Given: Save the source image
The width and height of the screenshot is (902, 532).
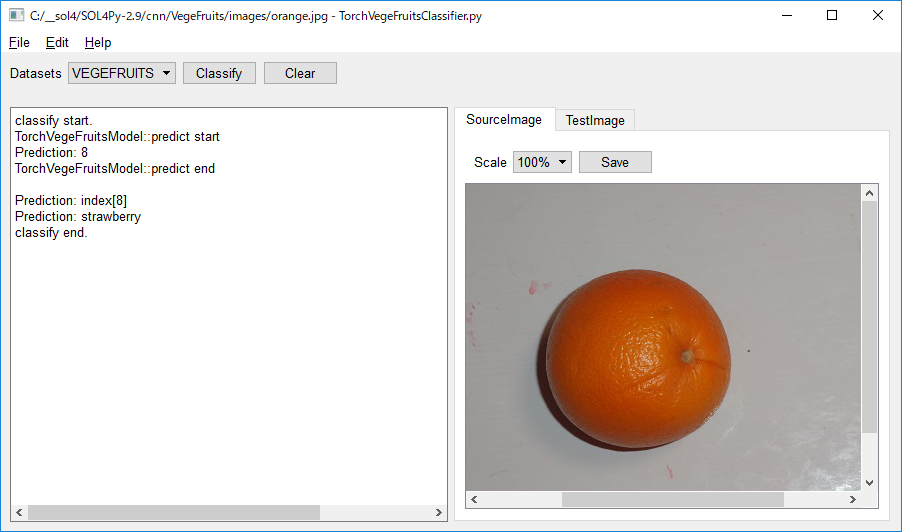Looking at the screenshot, I should [x=615, y=162].
